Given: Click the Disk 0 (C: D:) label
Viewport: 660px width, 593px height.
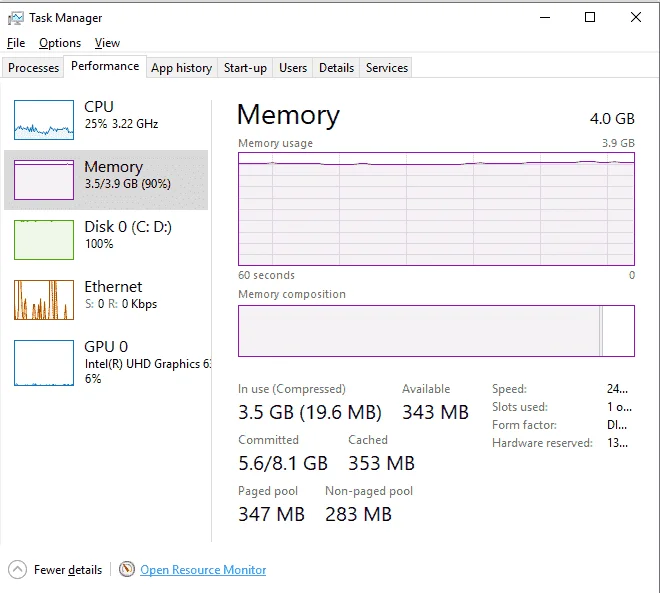Looking at the screenshot, I should pos(128,227).
